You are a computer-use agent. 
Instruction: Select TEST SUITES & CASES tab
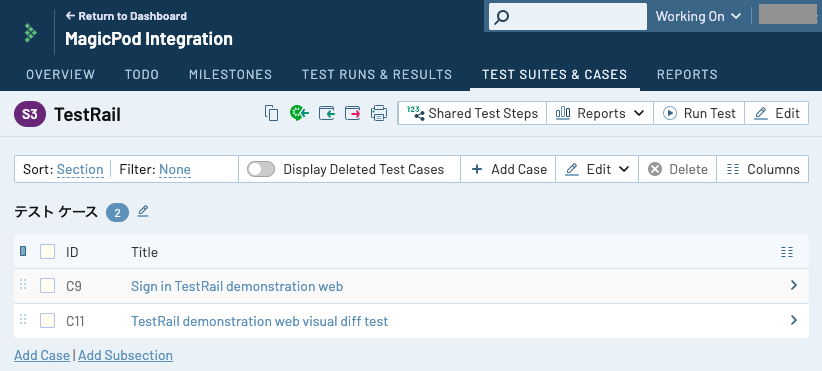click(555, 74)
